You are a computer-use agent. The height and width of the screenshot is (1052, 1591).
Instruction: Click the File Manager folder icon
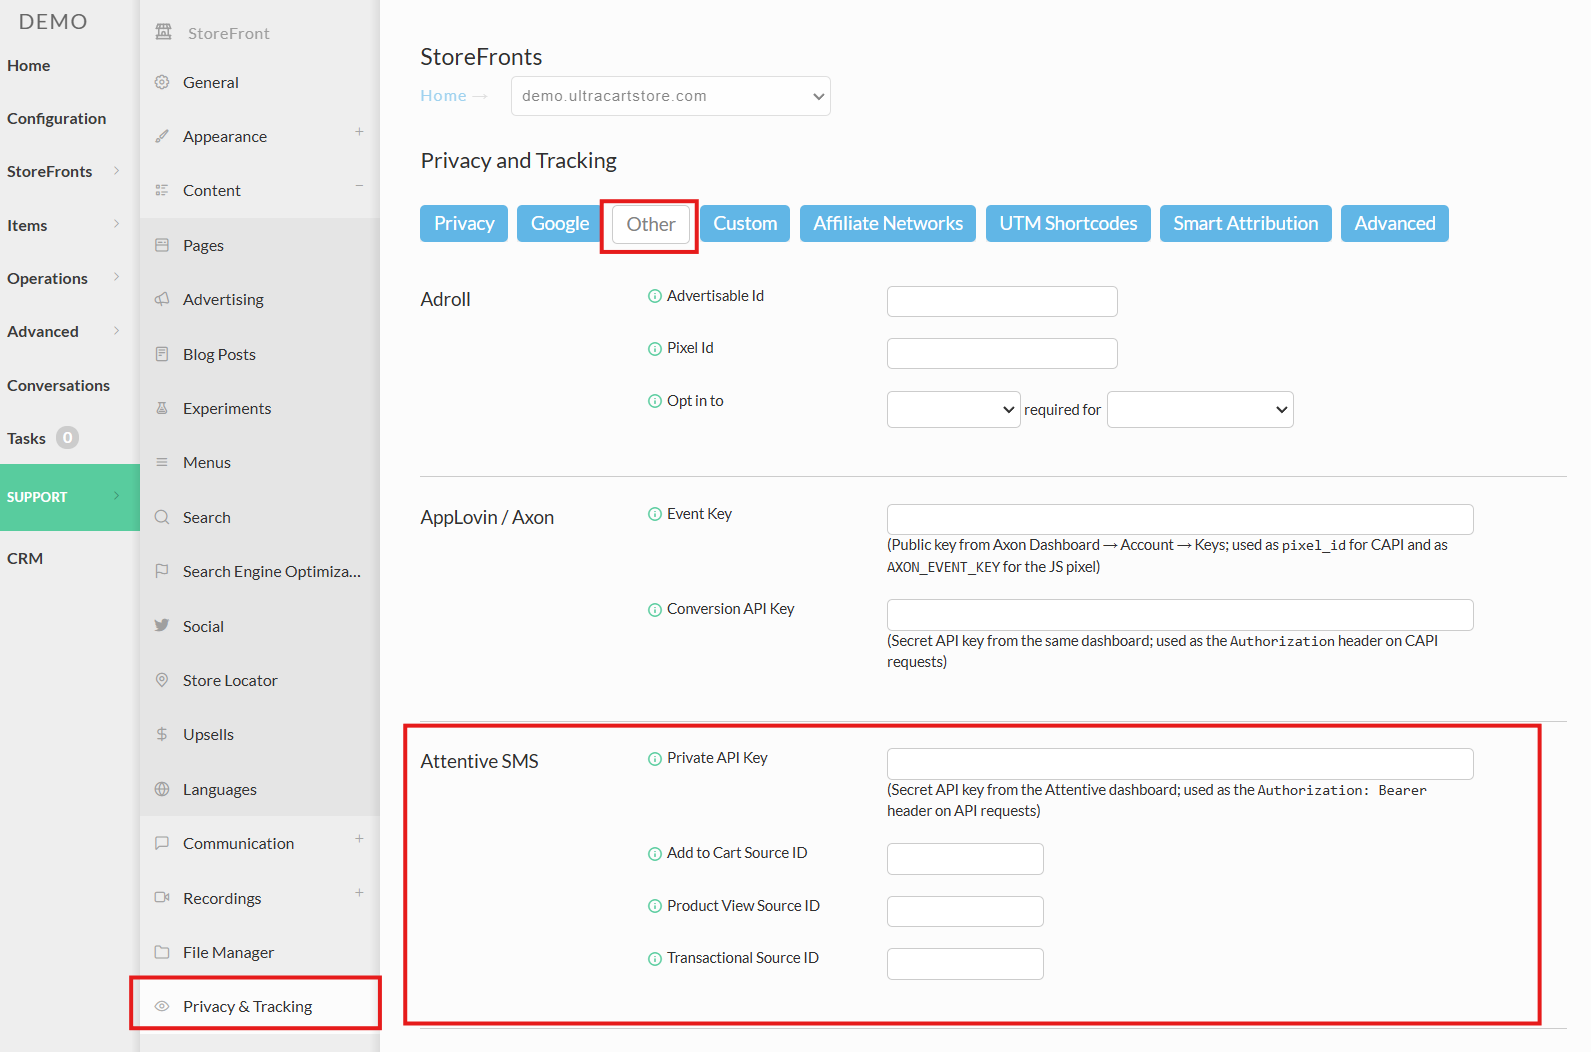click(162, 952)
